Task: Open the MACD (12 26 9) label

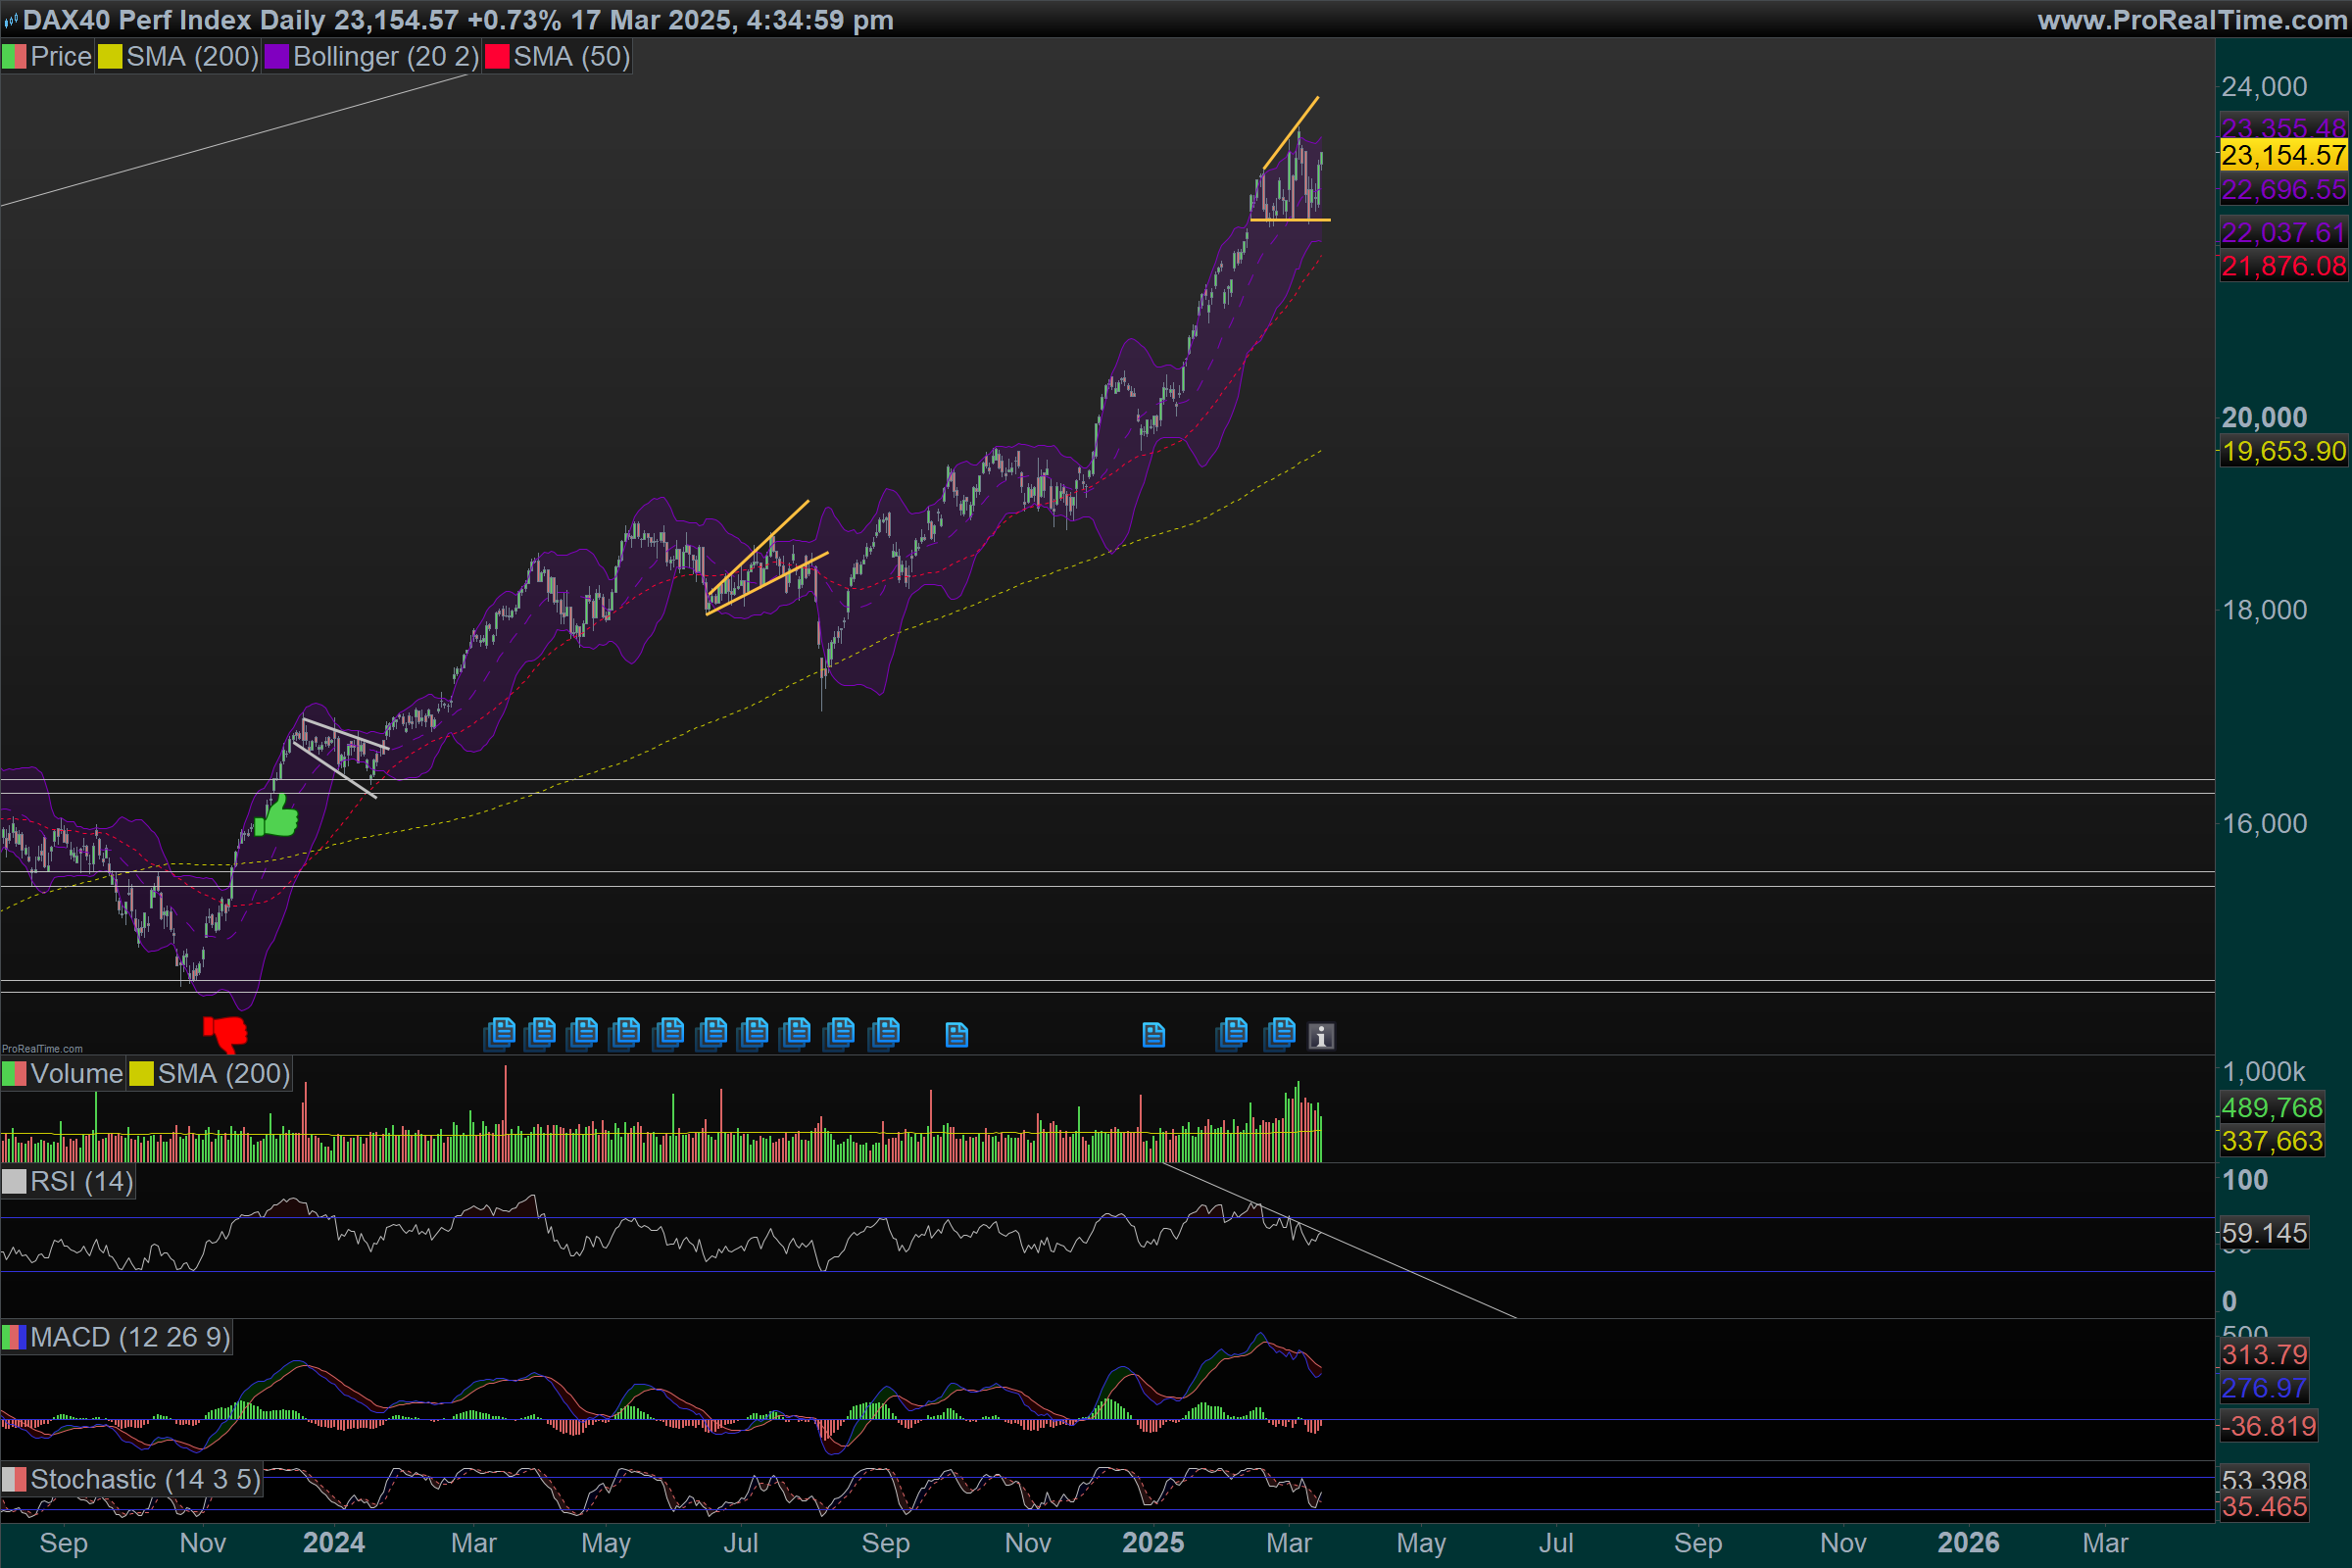Action: tap(130, 1337)
